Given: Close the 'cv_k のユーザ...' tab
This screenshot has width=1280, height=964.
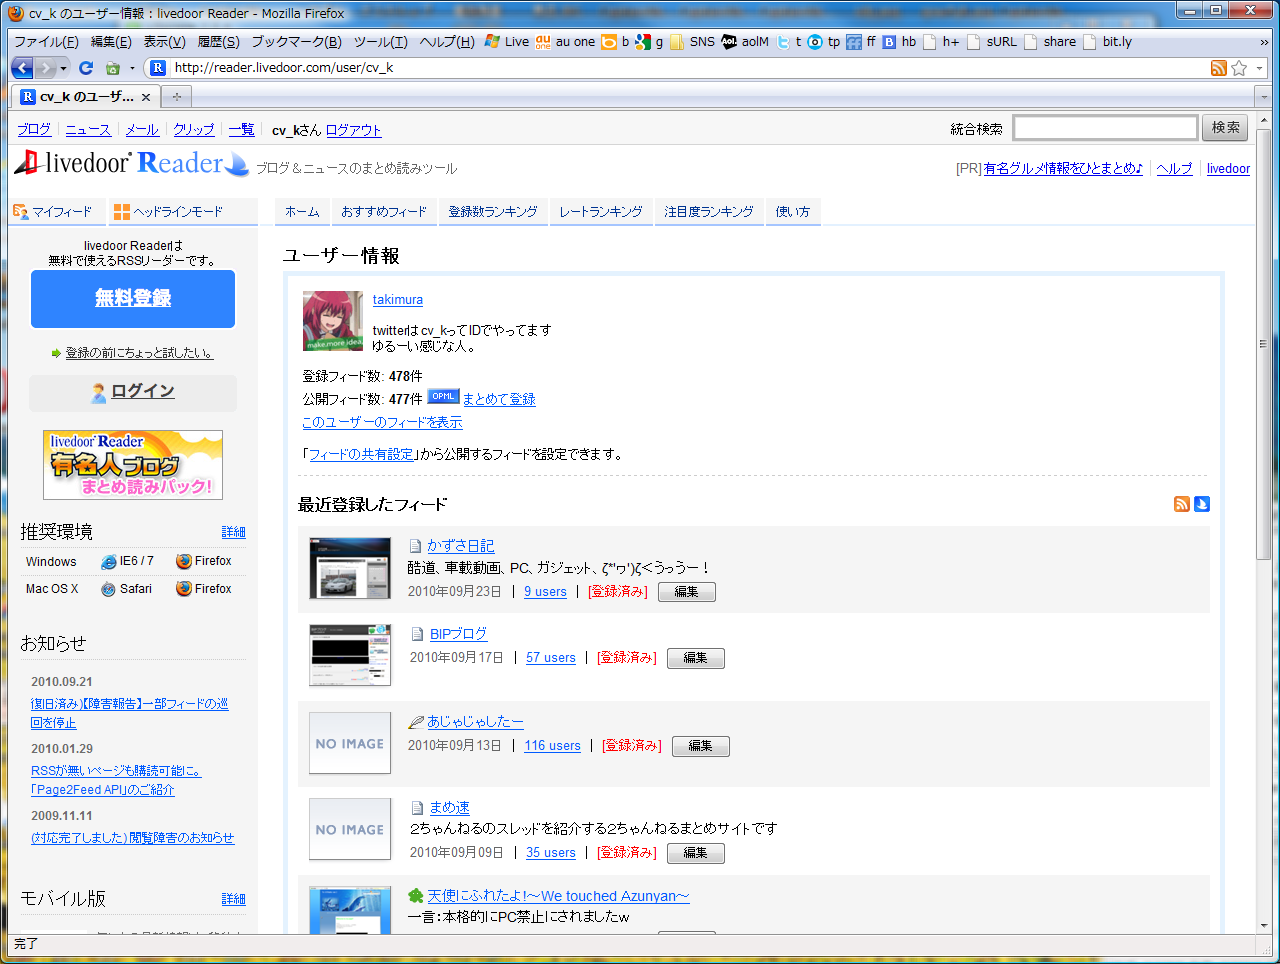Looking at the screenshot, I should pyautogui.click(x=146, y=97).
